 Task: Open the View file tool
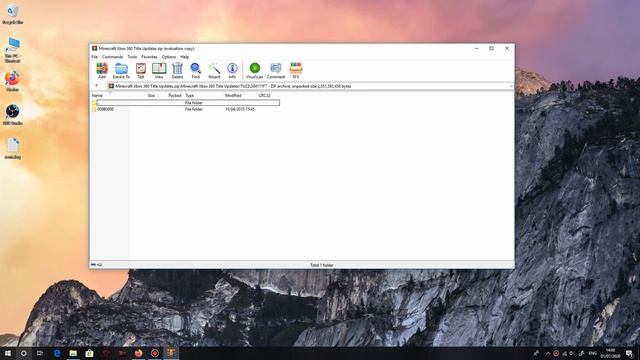pyautogui.click(x=159, y=70)
